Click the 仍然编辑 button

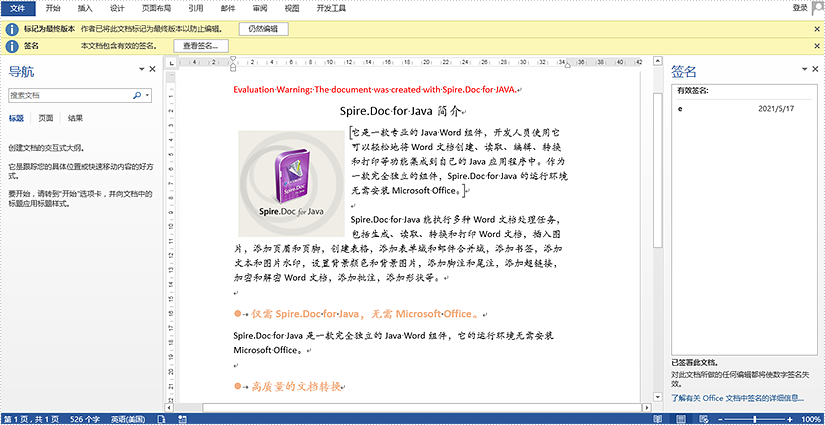(x=264, y=29)
